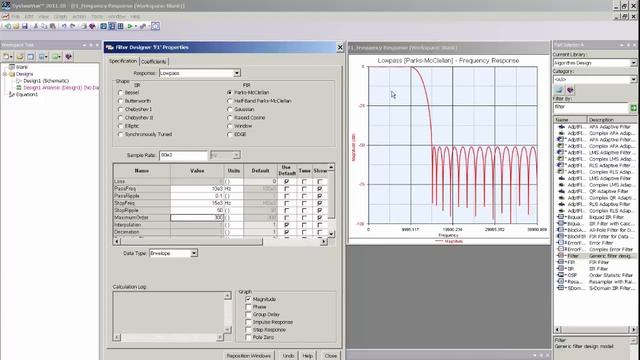Click the first green toolbar icon
Viewport: 640px width, 360px height.
coord(7,26)
